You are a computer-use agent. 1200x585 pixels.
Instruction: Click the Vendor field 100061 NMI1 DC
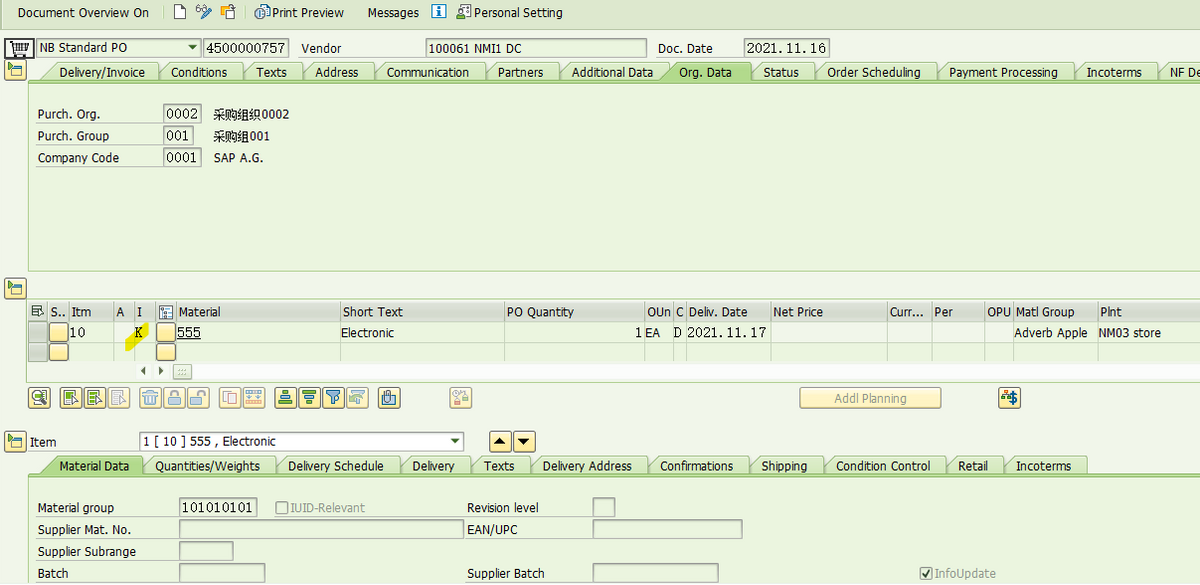[x=536, y=48]
